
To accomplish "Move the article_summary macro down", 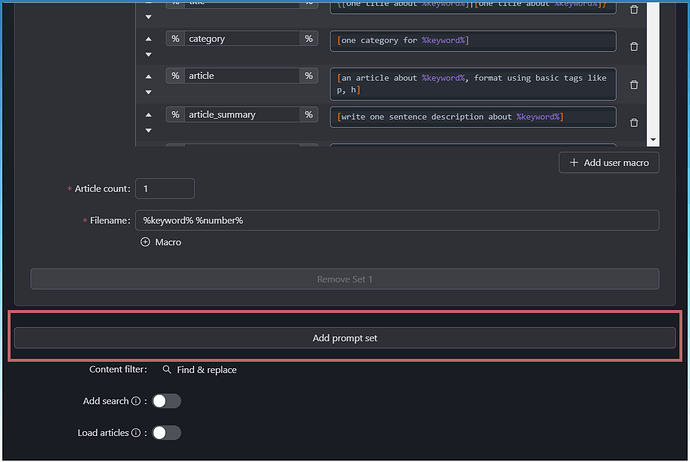I will [x=149, y=130].
